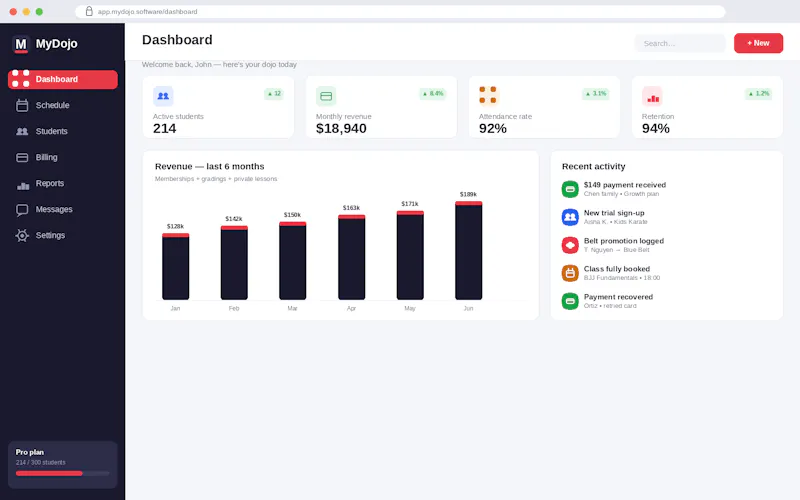
Task: Open the New trial sign-up entry
Action: pyautogui.click(x=666, y=217)
